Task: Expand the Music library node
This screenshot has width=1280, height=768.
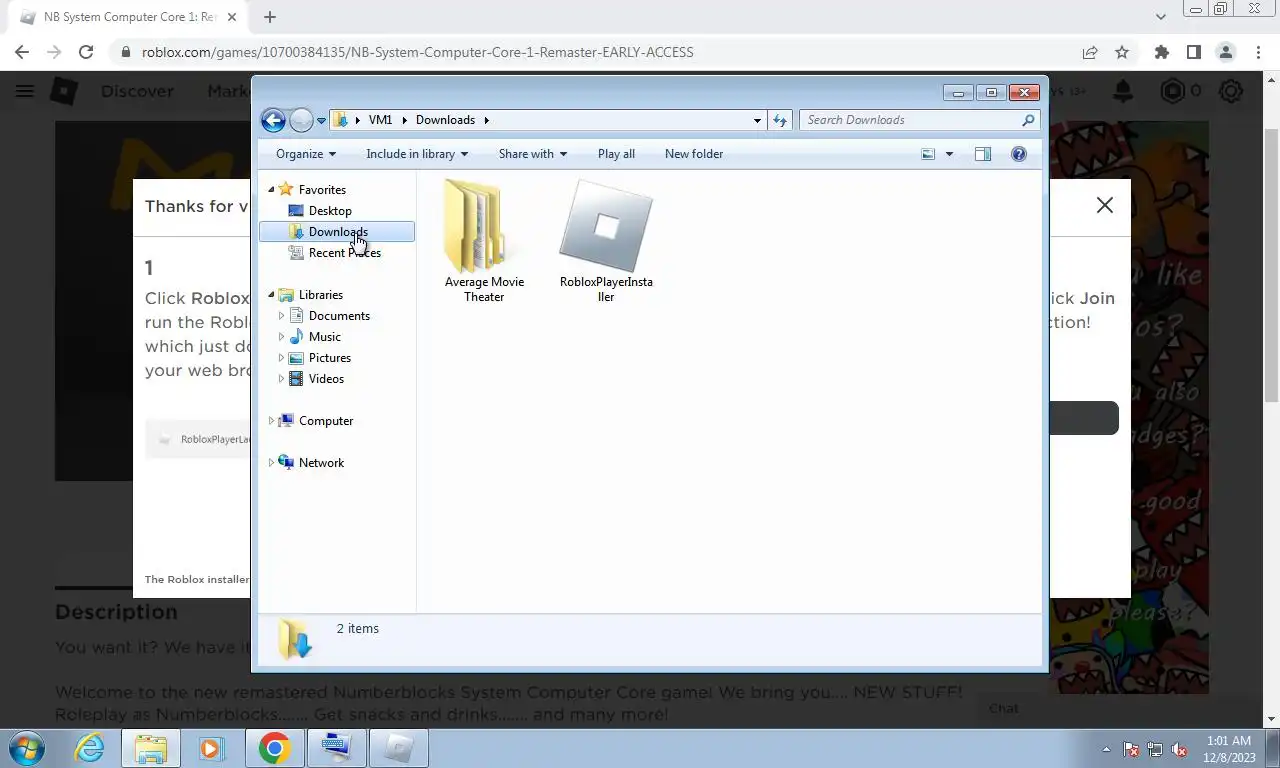Action: coord(281,337)
